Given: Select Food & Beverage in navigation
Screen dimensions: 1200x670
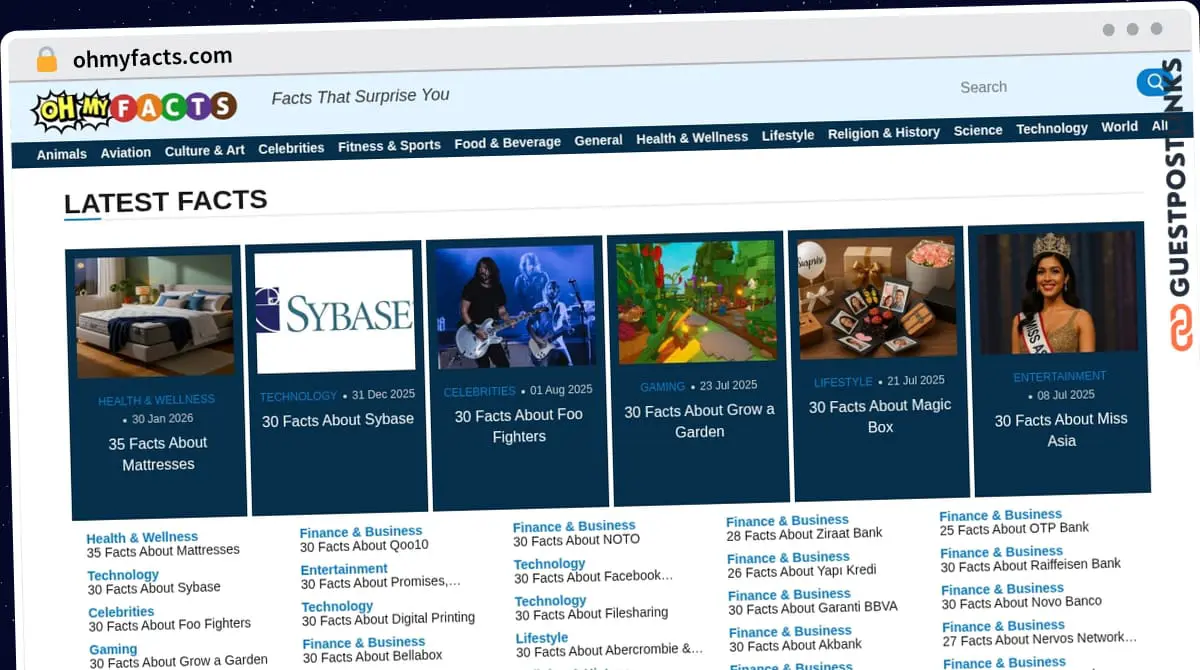Looking at the screenshot, I should [507, 143].
